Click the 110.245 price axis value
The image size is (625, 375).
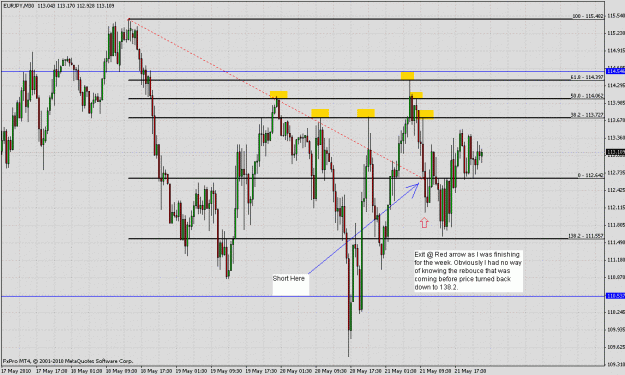tap(616, 312)
